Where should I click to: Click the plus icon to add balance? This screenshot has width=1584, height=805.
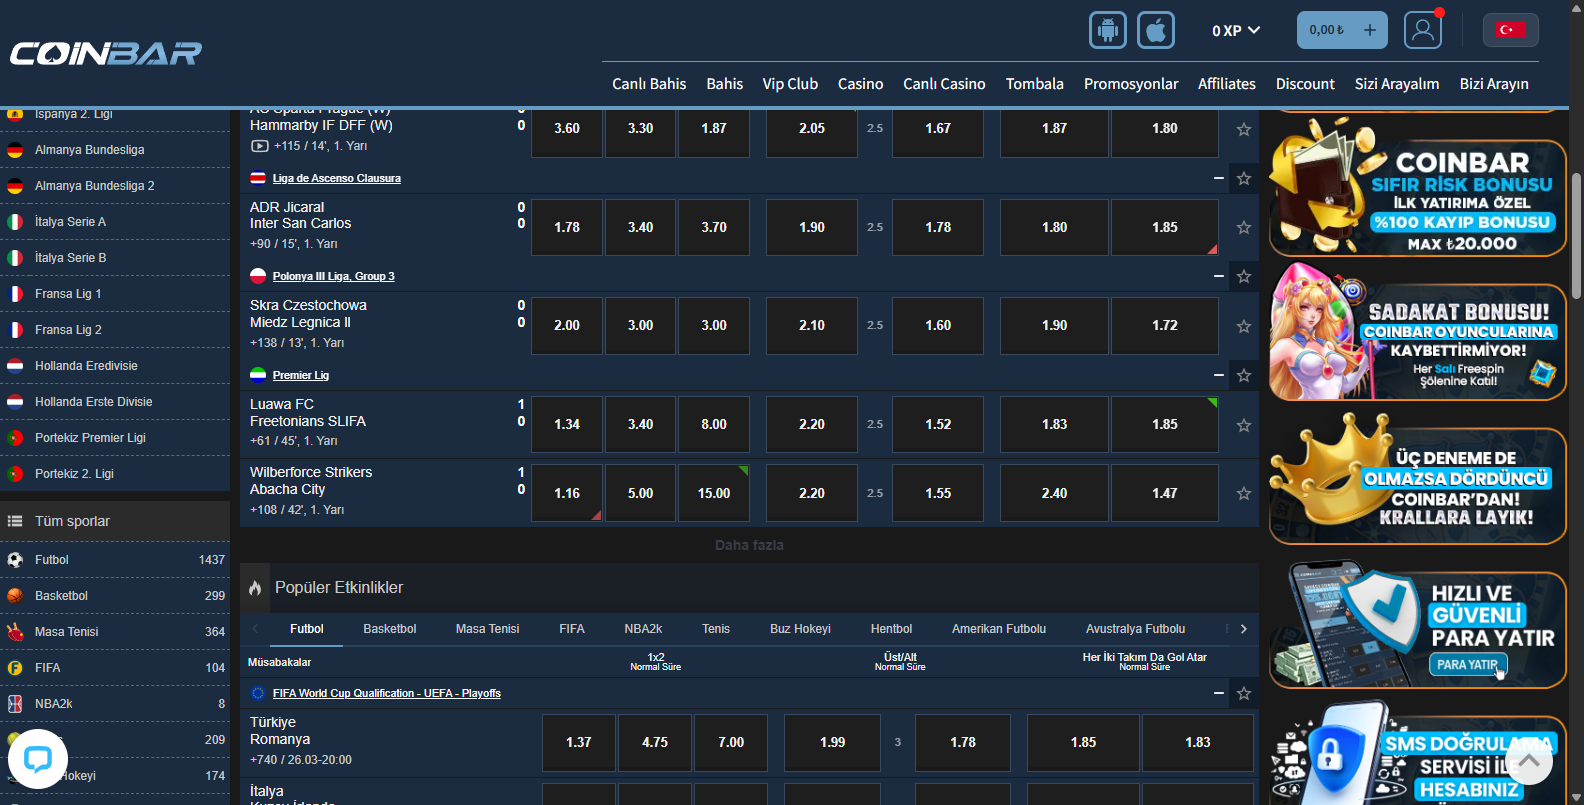coord(1369,30)
